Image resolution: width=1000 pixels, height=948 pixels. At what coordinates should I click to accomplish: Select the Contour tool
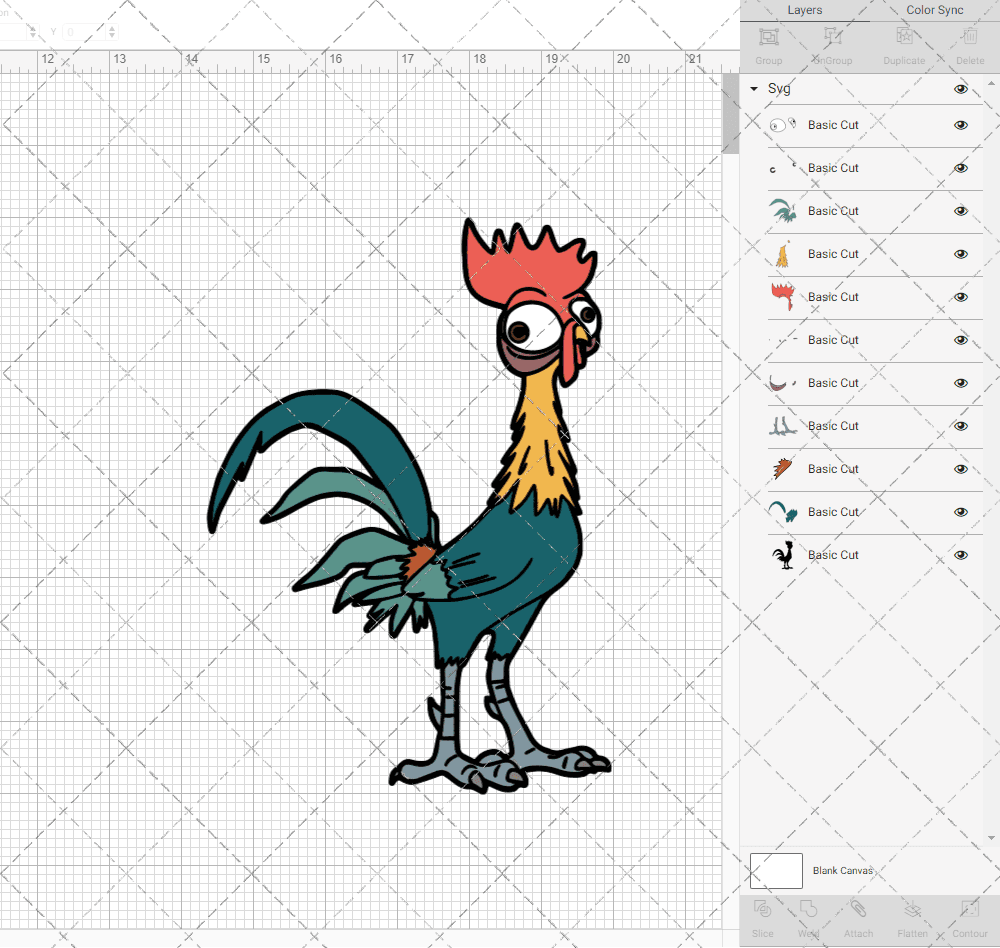[x=970, y=908]
